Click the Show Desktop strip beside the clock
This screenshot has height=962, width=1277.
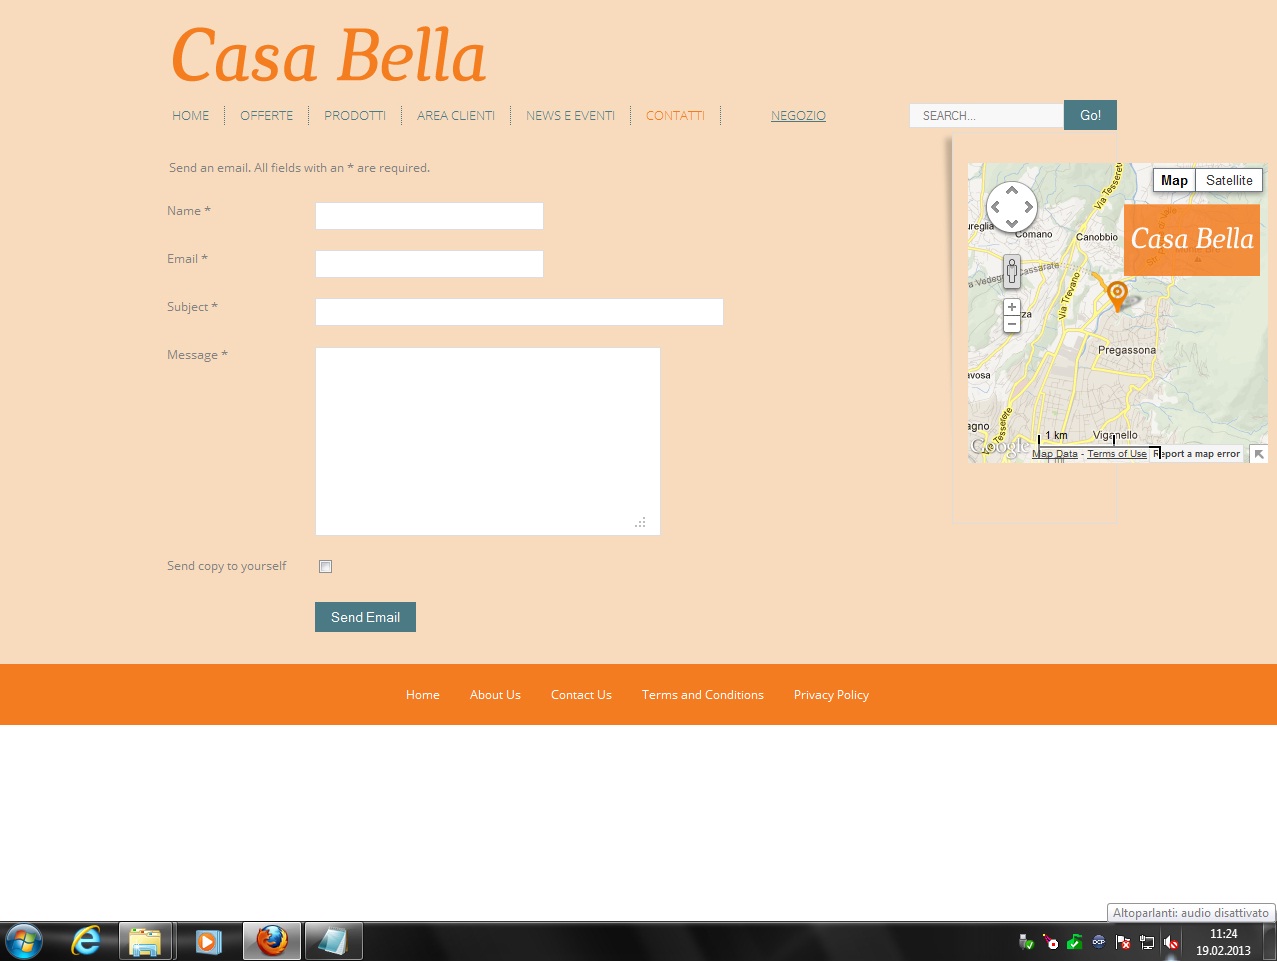[1270, 942]
